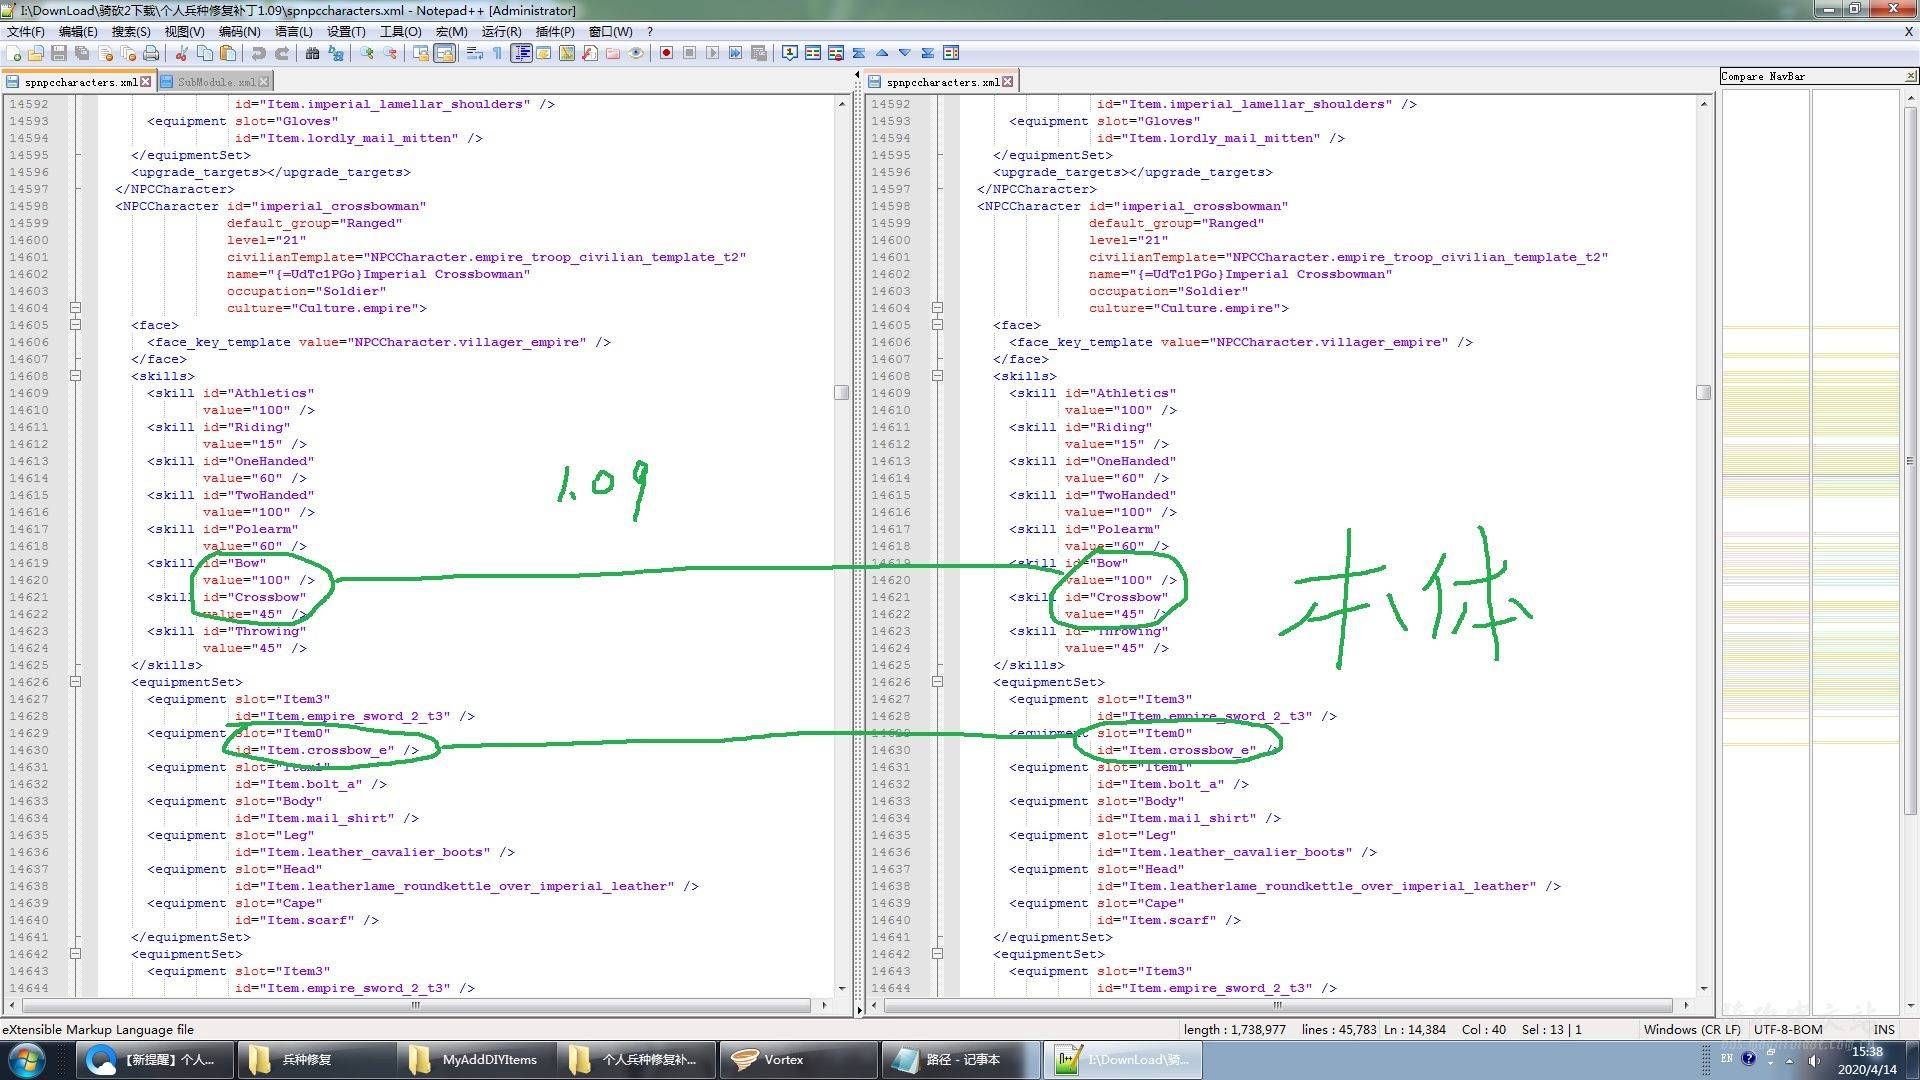Click the Paste toolbar icon
The width and height of the screenshot is (1920, 1080).
click(228, 53)
